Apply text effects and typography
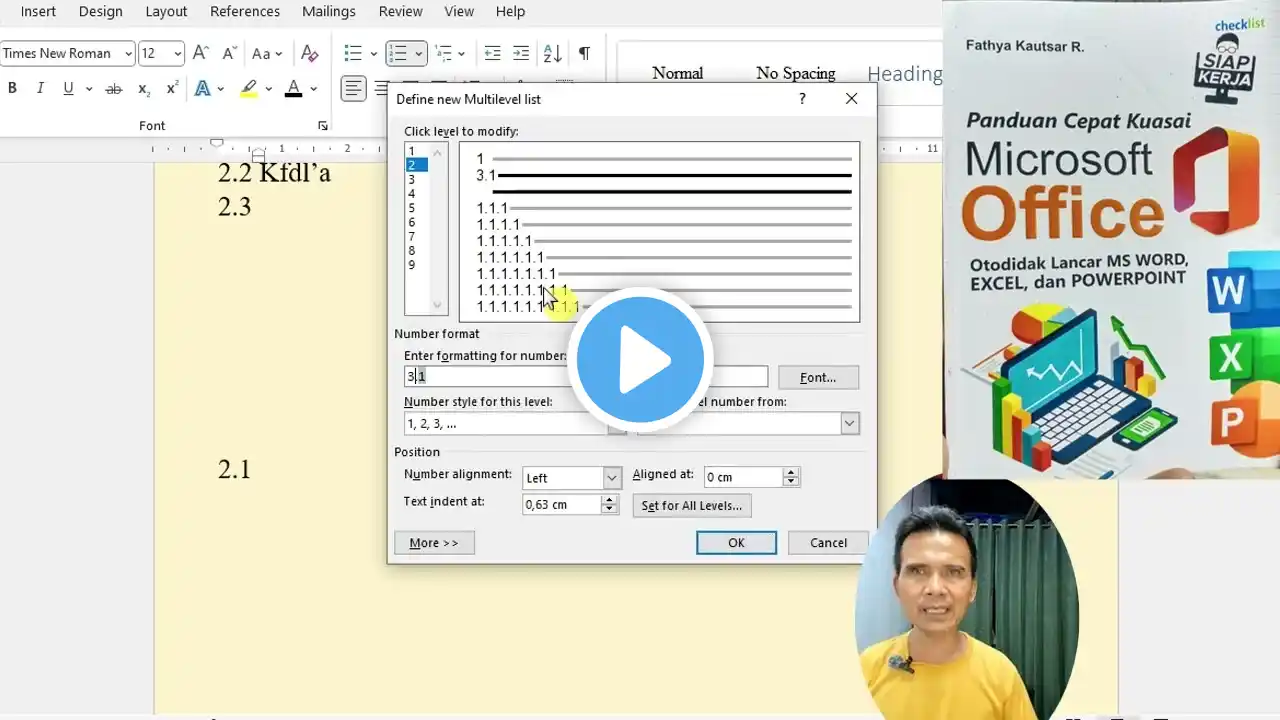Viewport: 1280px width, 720px height. tap(203, 88)
